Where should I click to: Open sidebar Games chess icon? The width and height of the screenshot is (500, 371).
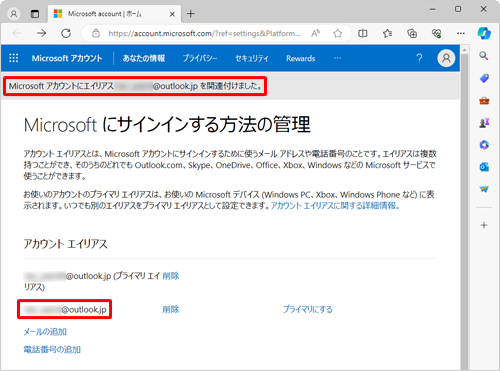pyautogui.click(x=484, y=123)
